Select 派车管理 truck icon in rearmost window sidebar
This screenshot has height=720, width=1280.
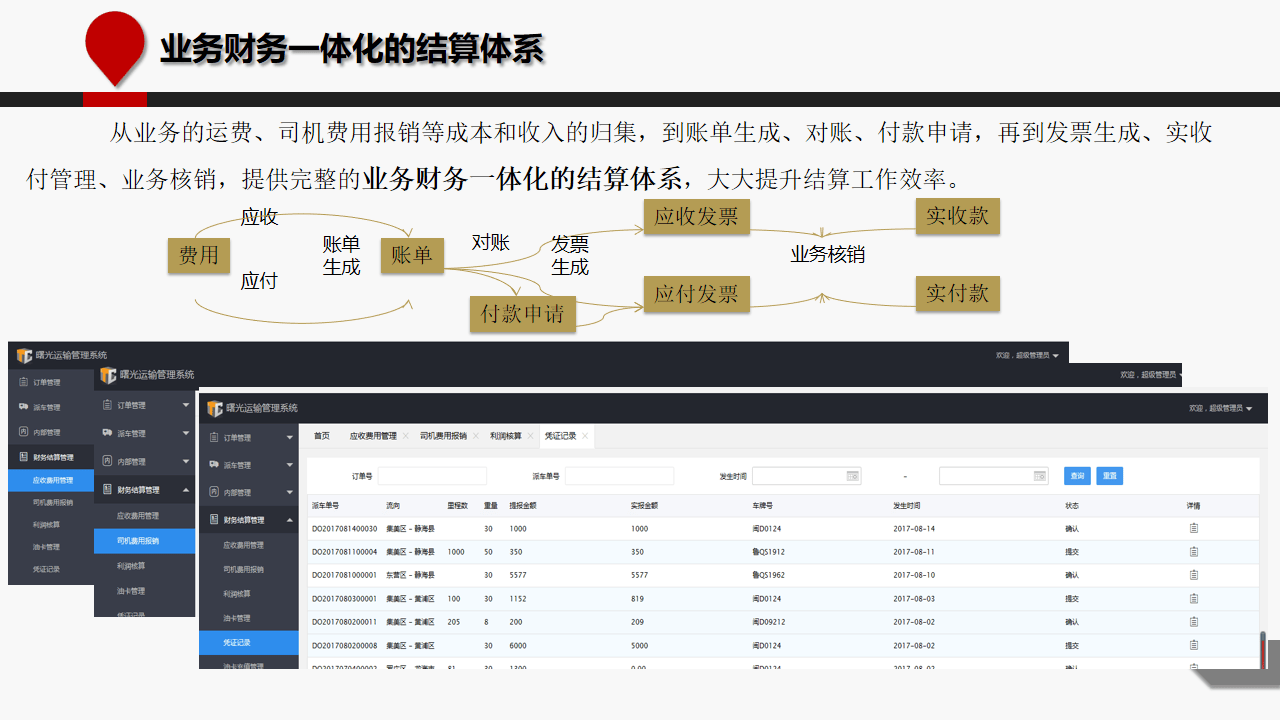[23, 407]
